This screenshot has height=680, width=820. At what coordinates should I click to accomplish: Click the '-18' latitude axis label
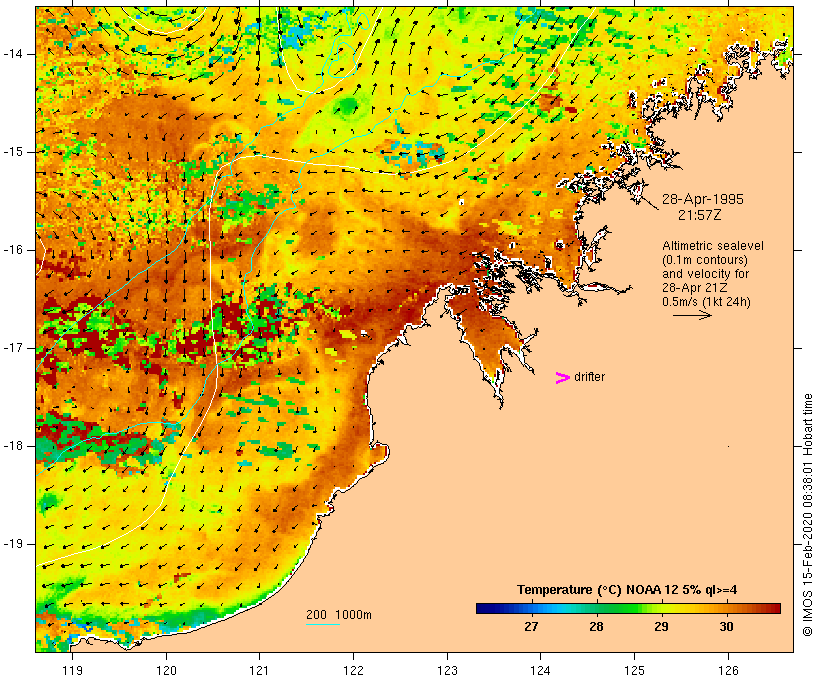tap(13, 446)
